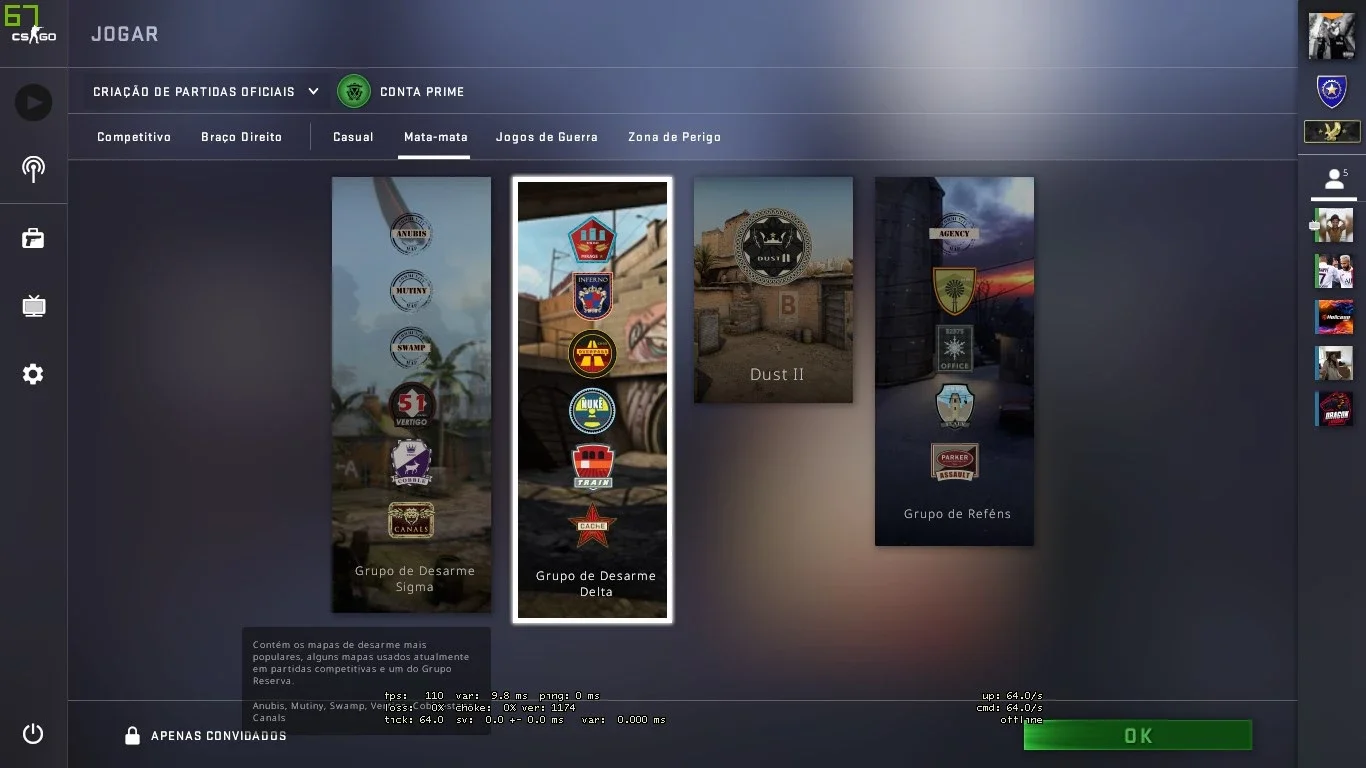Toggle Apenas Convidados lobby privacy
Screen dimensions: 1366x768
205,736
